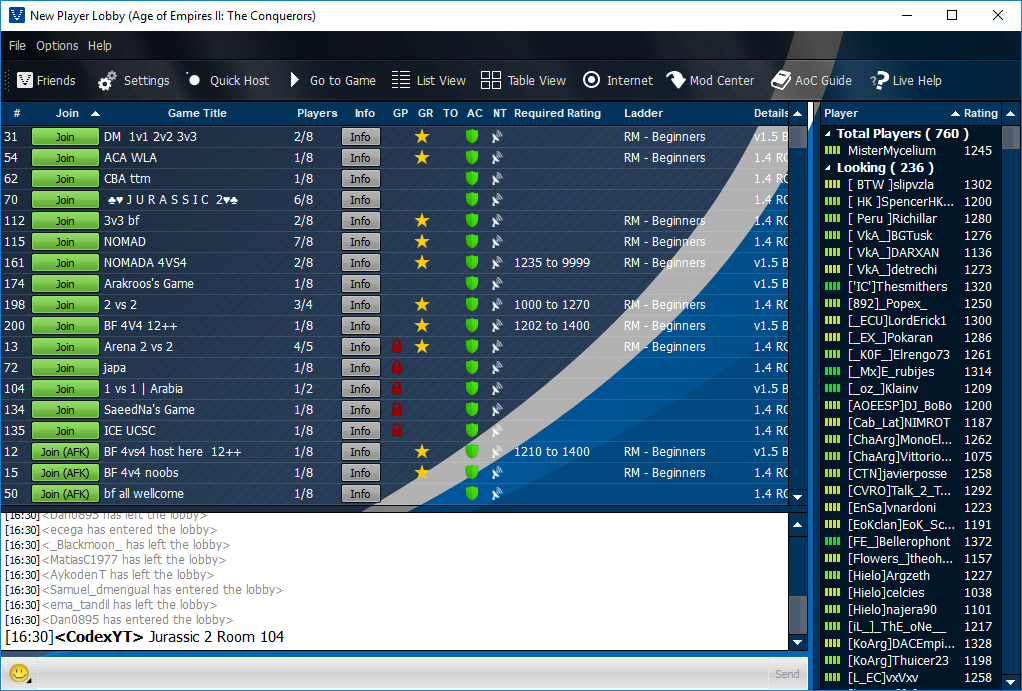Collapse the Looking group
Screen dimensions: 1022x691
(x=828, y=168)
